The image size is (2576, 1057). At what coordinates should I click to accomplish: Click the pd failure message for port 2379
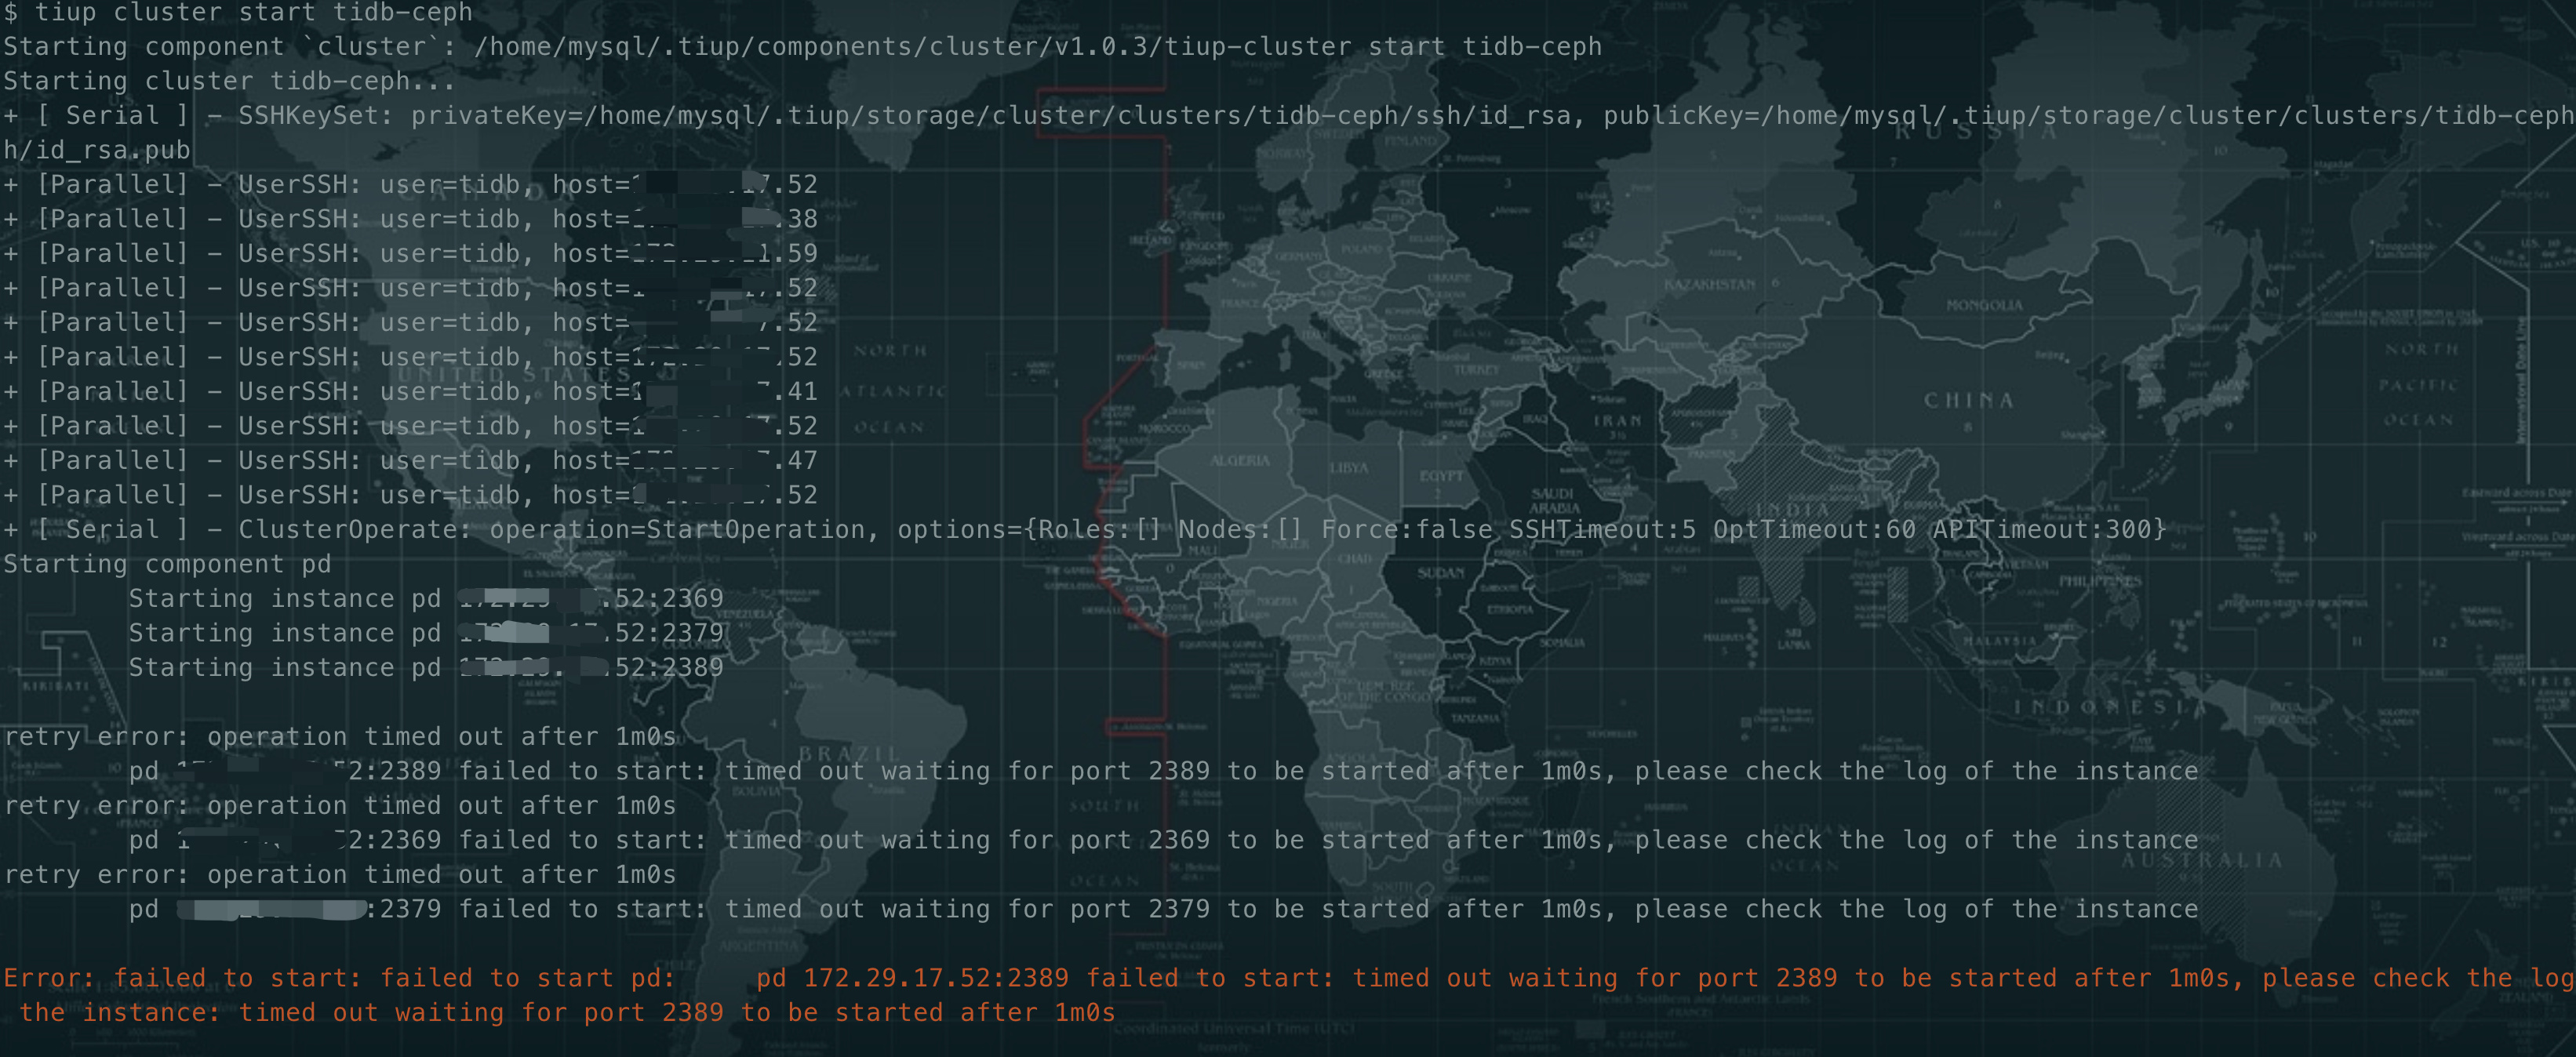click(x=1163, y=910)
